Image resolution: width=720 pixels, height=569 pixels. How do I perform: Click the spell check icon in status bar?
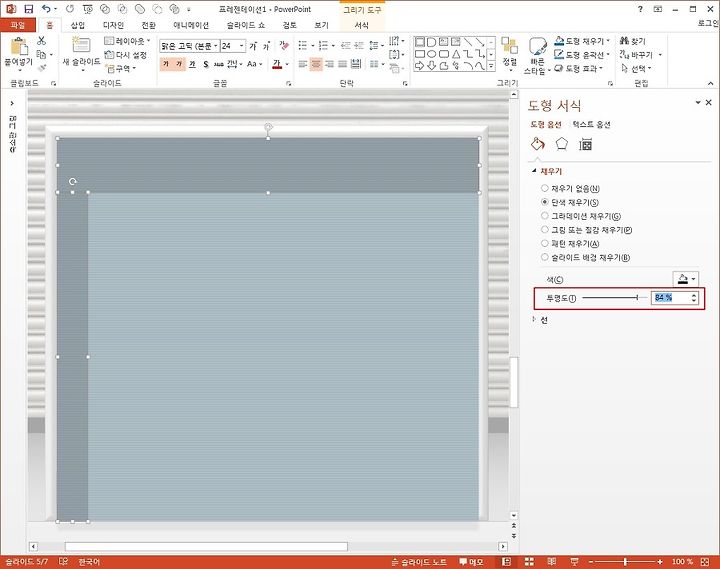pyautogui.click(x=63, y=562)
